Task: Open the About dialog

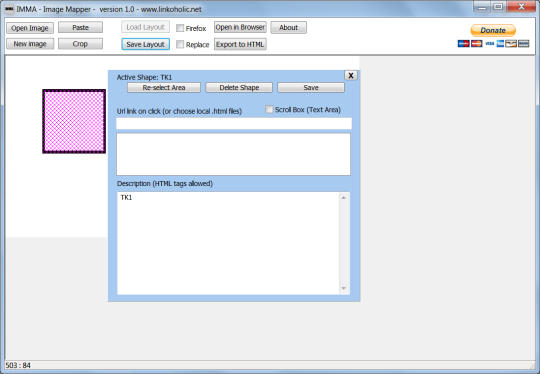Action: pos(288,28)
